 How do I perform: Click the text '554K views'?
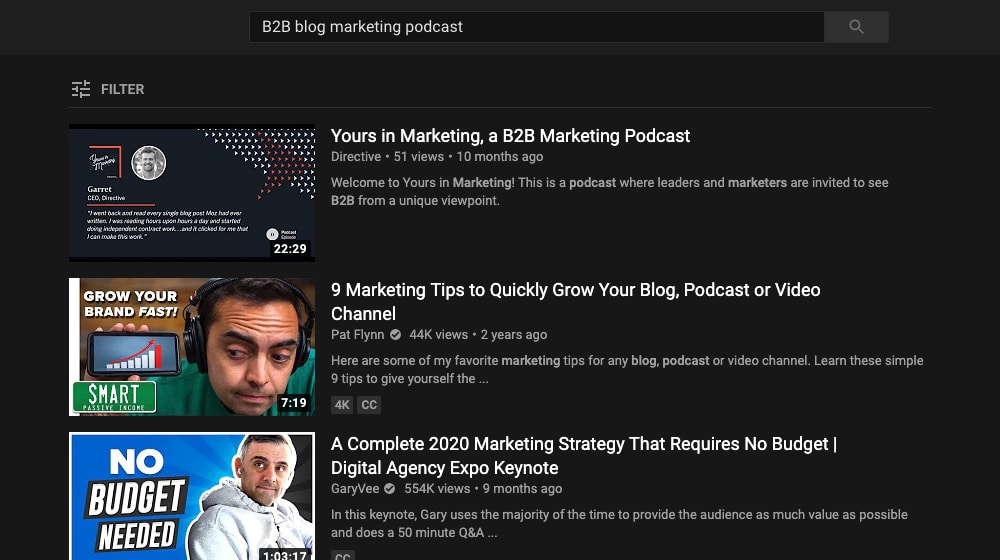point(437,489)
